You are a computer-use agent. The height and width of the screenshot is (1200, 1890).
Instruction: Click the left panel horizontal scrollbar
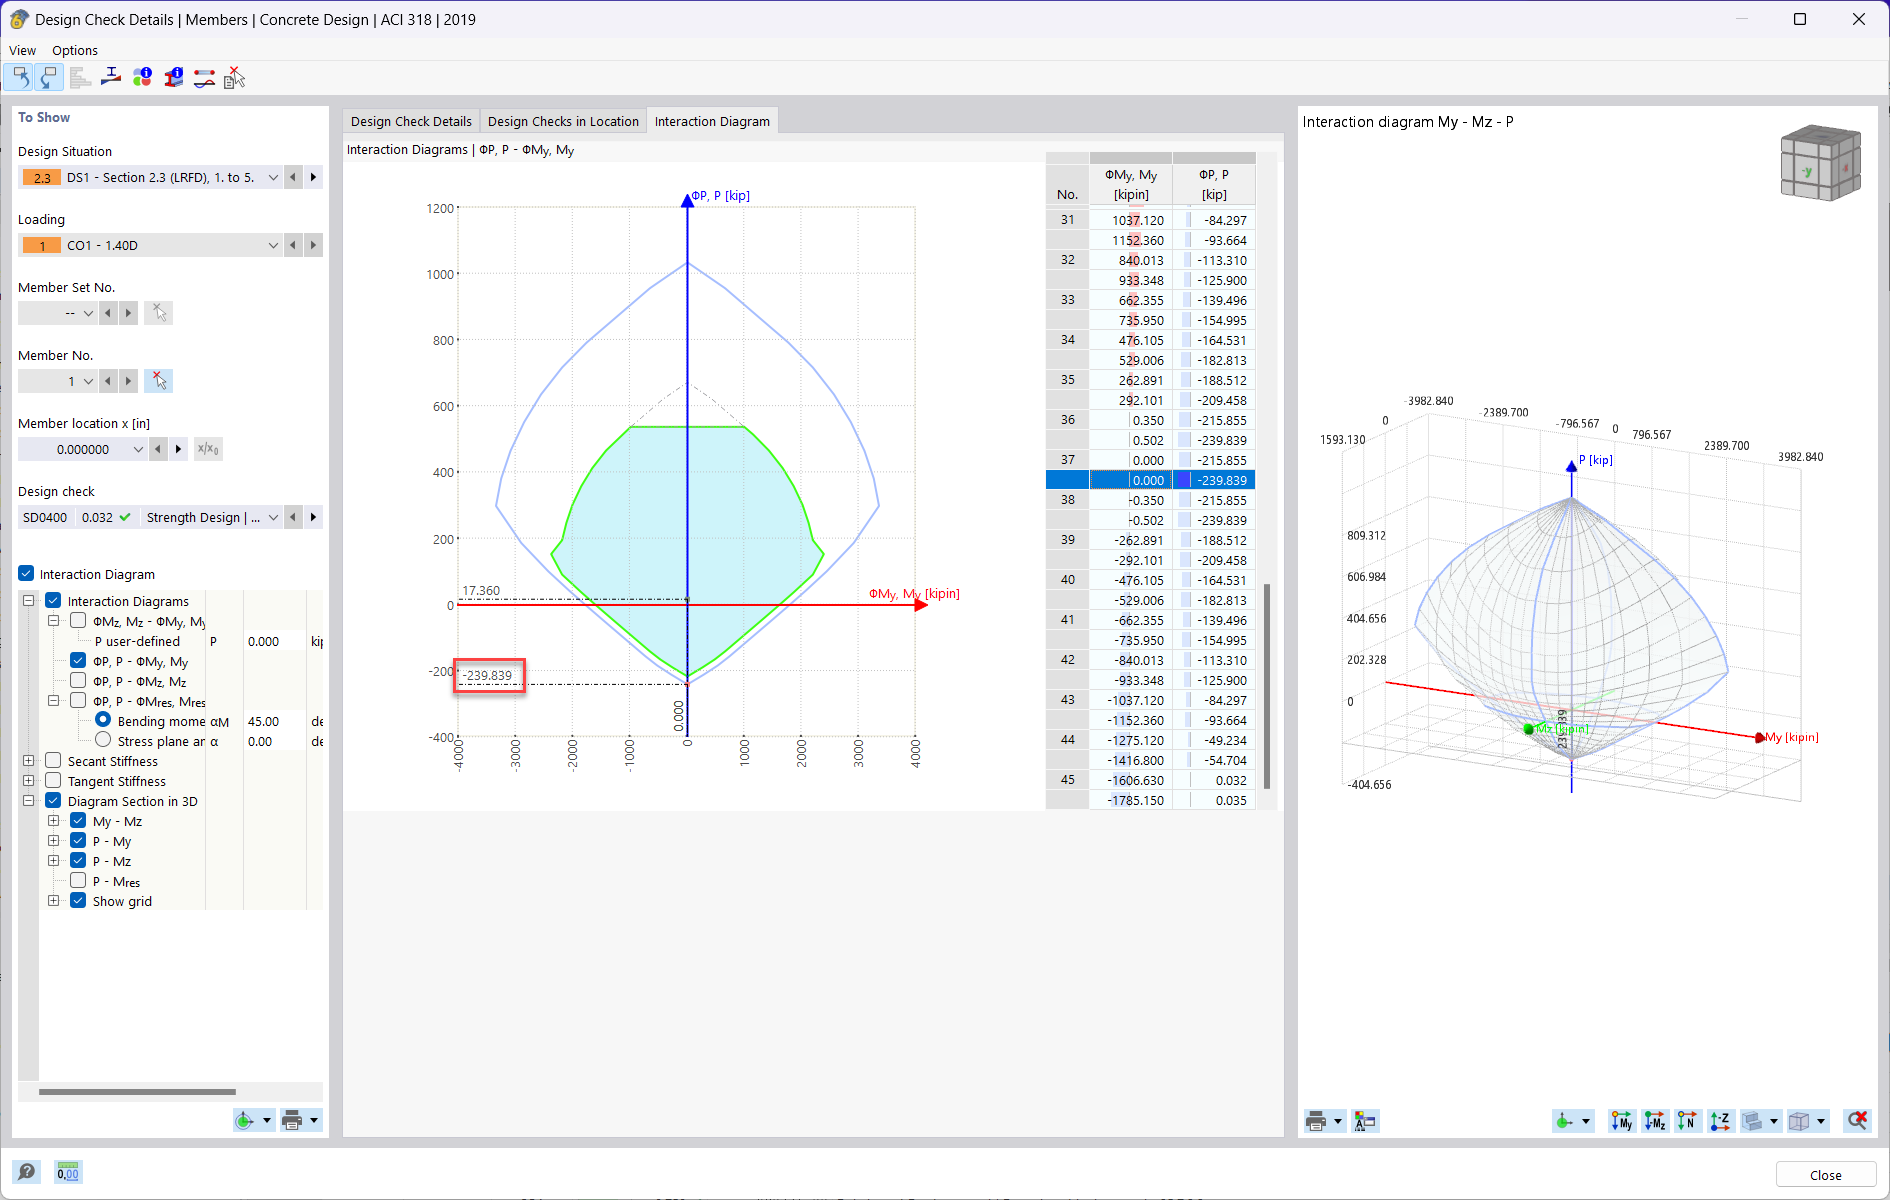(x=137, y=1092)
